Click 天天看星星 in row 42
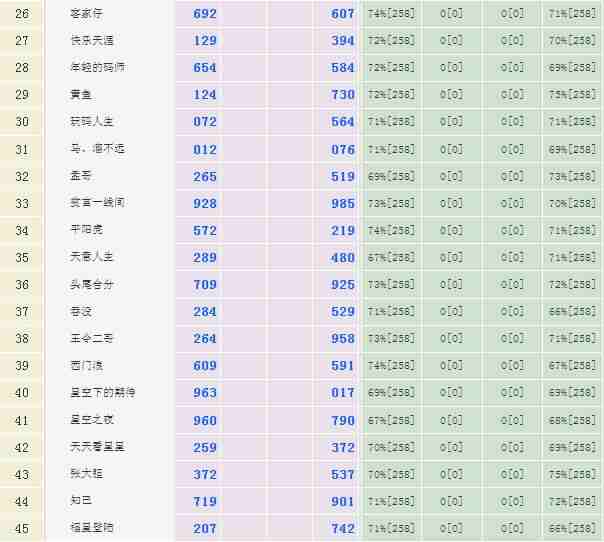The height and width of the screenshot is (542, 604). pyautogui.click(x=98, y=447)
